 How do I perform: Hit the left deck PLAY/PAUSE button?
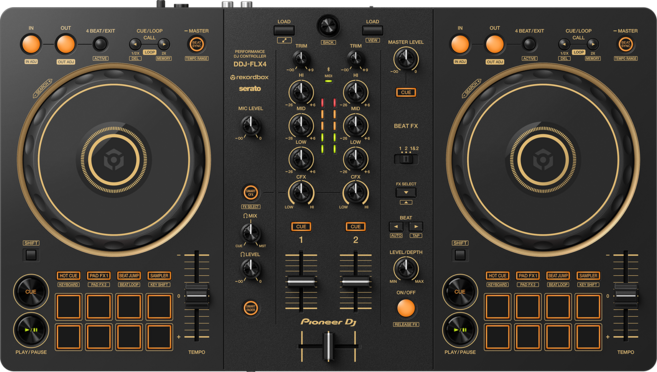pyautogui.click(x=31, y=329)
